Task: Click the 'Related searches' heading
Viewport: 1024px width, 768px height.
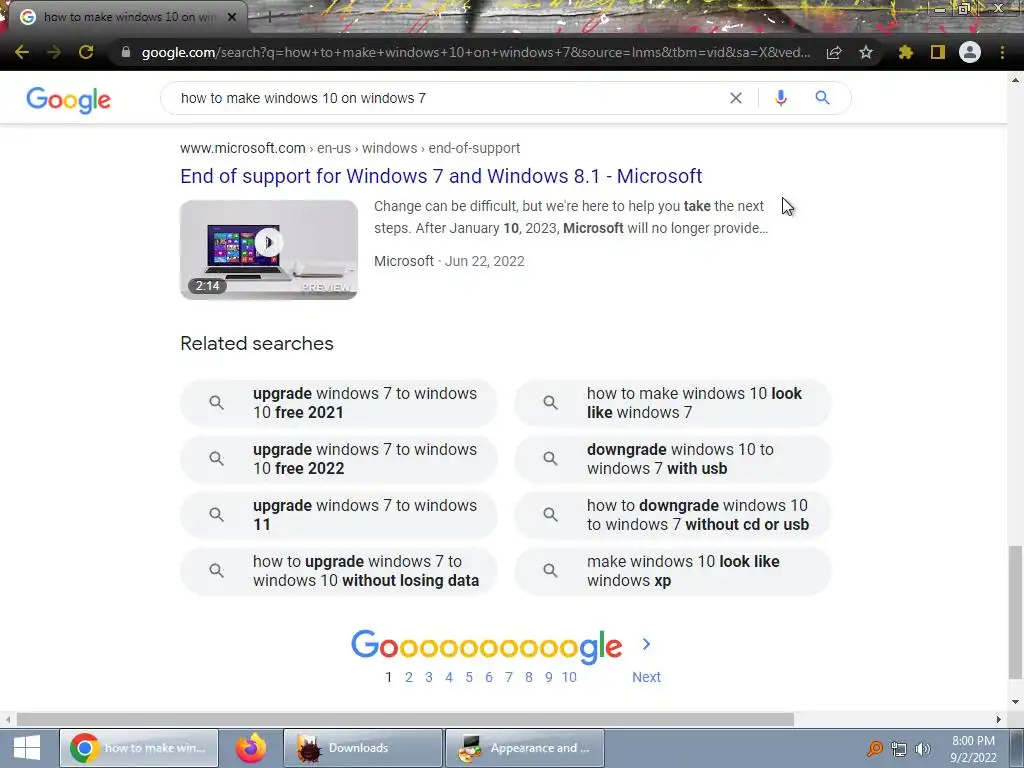Action: coord(257,344)
